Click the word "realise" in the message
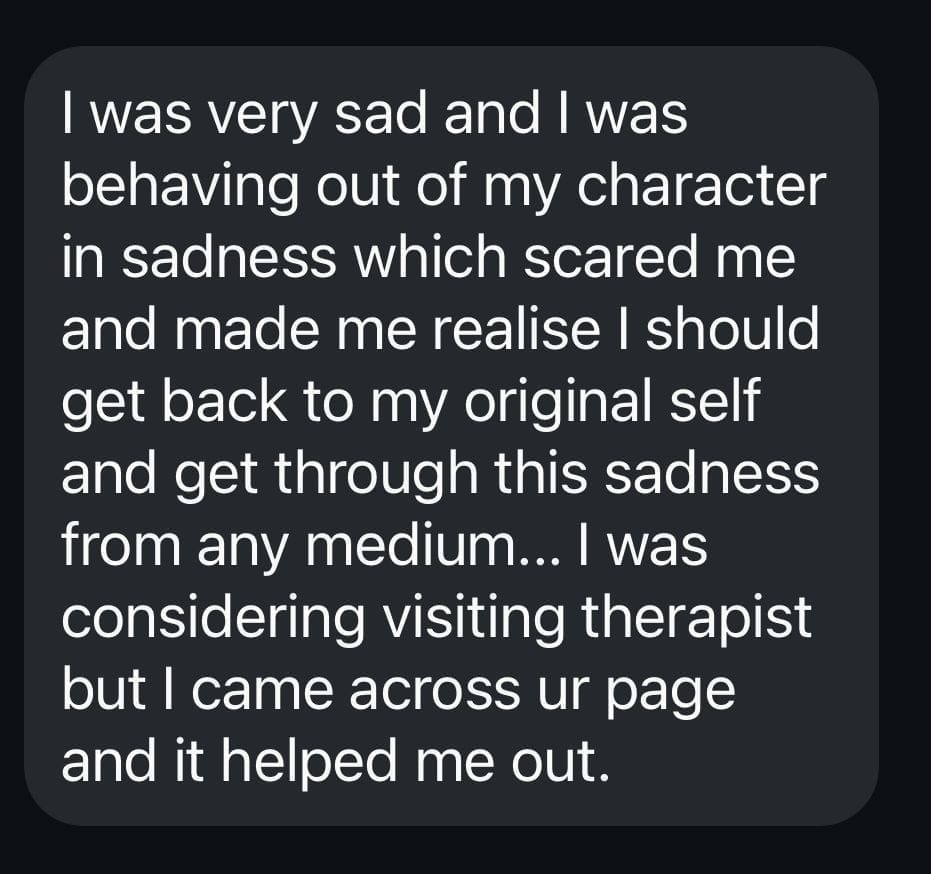 click(529, 330)
